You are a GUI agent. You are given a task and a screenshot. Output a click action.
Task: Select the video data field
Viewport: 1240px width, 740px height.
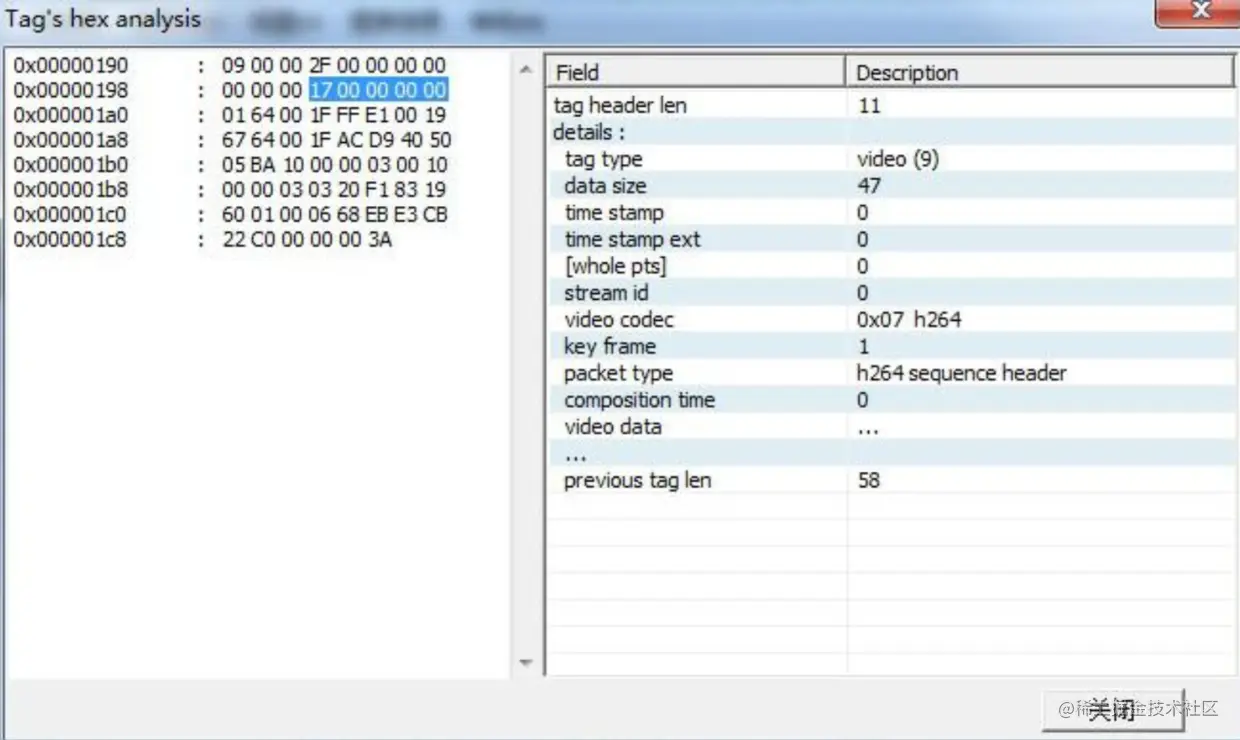click(x=612, y=427)
